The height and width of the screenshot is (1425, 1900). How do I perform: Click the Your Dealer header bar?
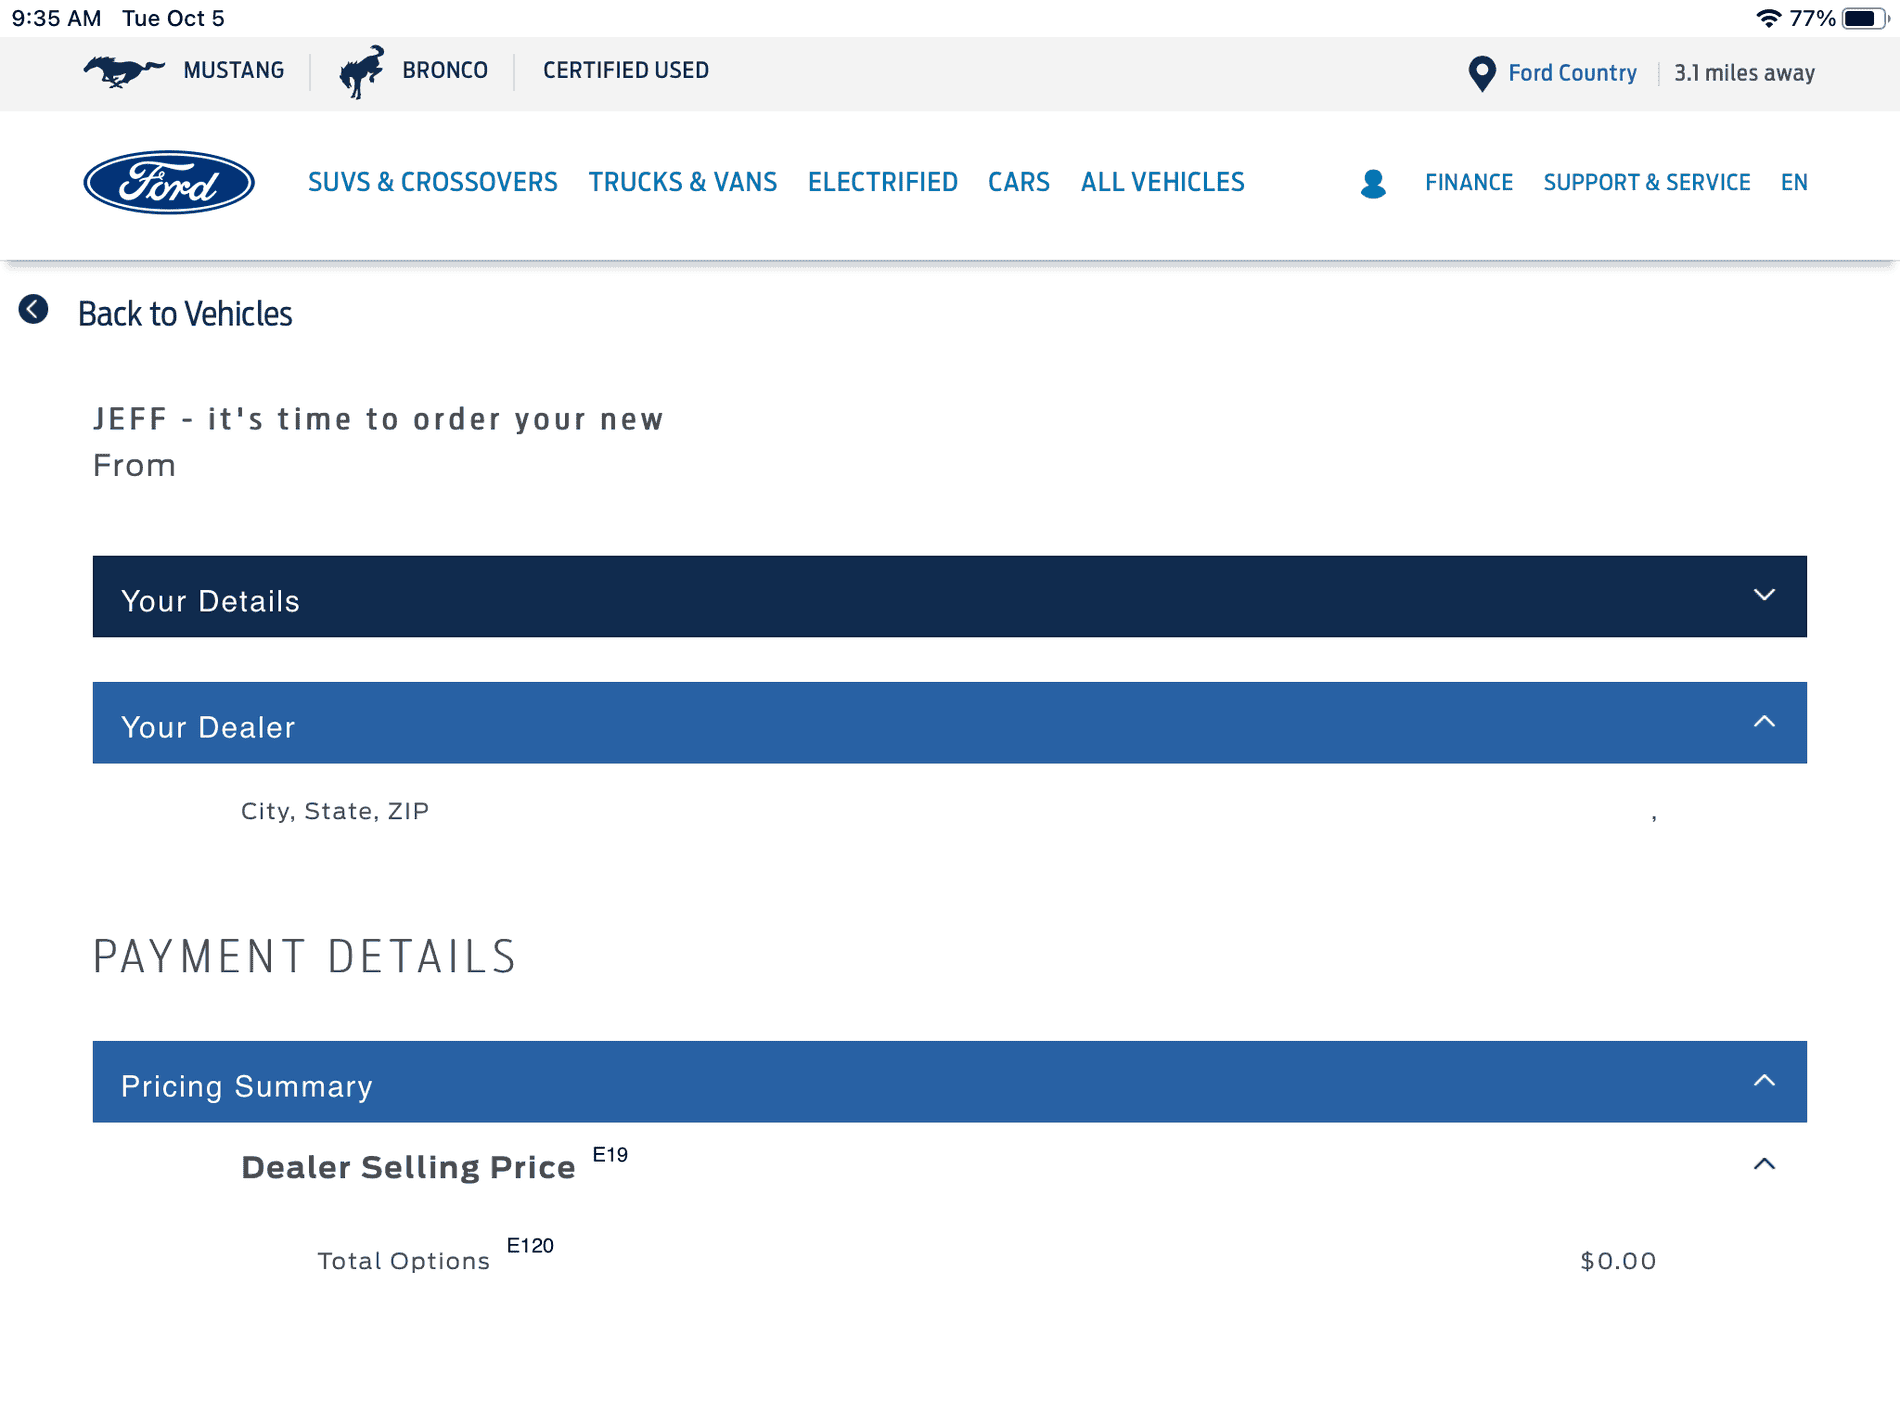click(x=950, y=723)
